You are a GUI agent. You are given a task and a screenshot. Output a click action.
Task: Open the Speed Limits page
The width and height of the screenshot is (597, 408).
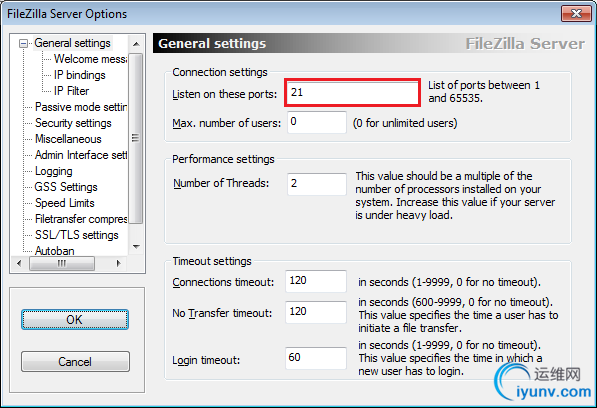click(x=65, y=203)
